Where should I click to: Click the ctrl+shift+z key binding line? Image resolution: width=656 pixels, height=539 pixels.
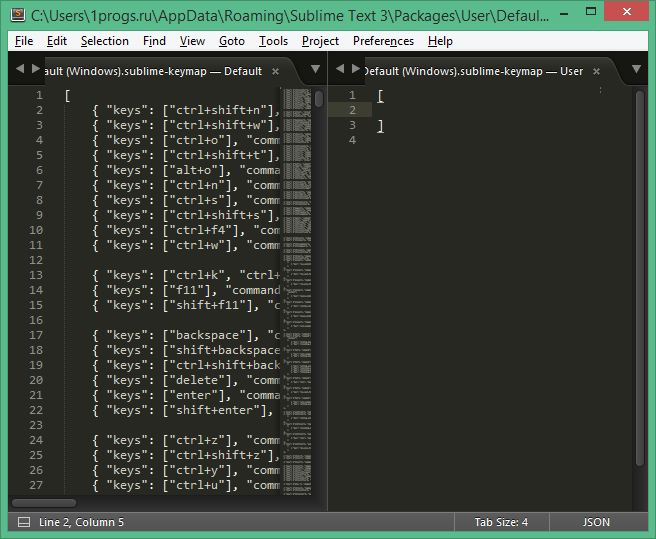pos(186,455)
